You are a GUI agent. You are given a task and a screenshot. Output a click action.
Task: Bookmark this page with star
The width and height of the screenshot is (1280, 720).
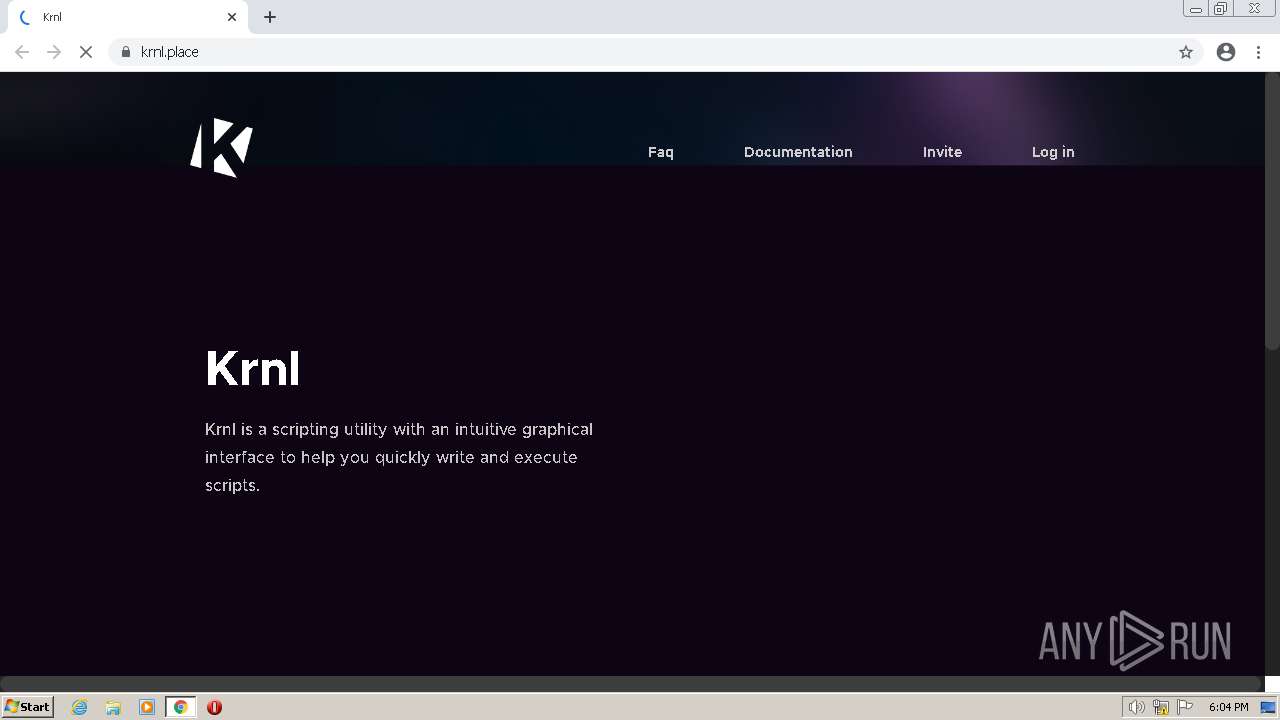tap(1186, 52)
